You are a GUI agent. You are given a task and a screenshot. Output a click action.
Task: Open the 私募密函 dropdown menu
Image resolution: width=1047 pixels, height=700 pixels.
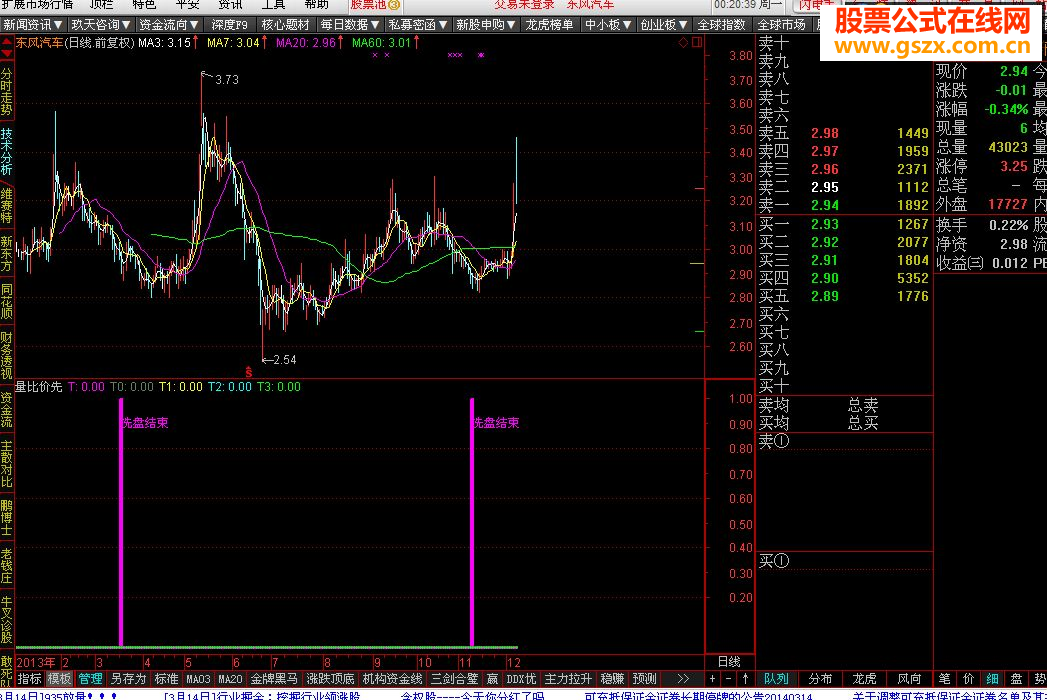[418, 25]
